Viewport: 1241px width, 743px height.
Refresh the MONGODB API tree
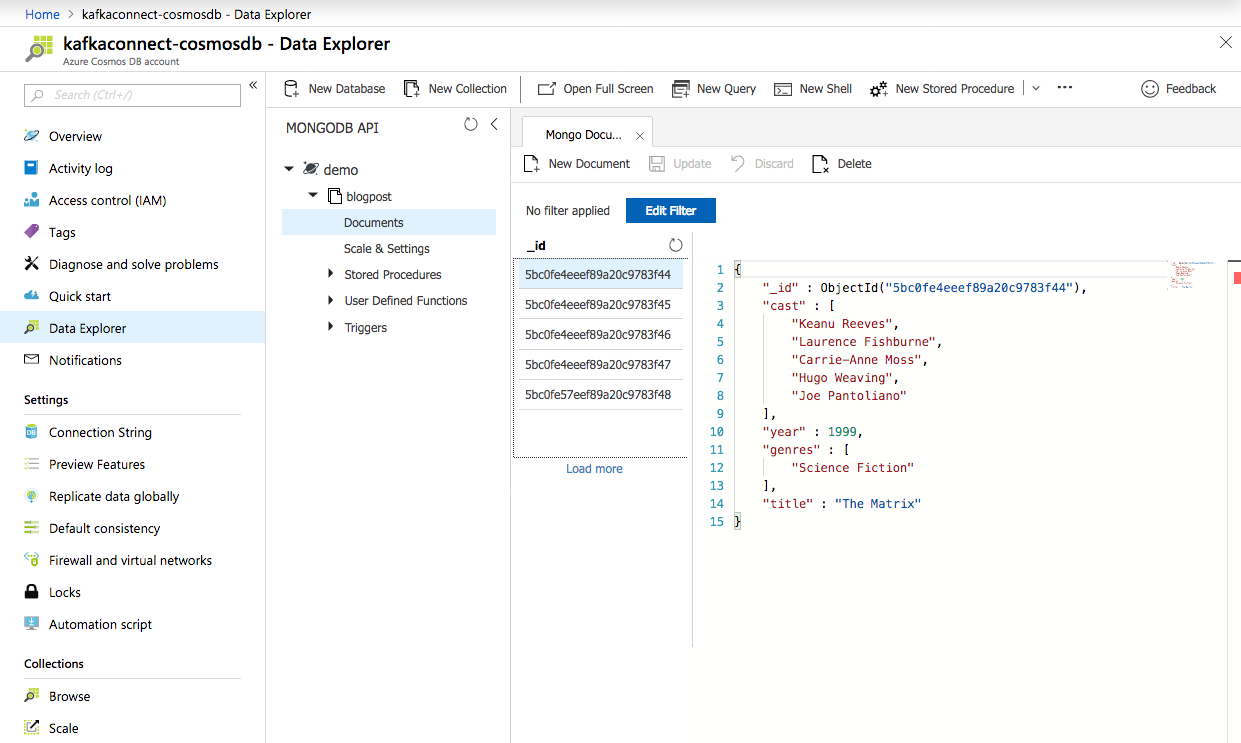pos(471,124)
